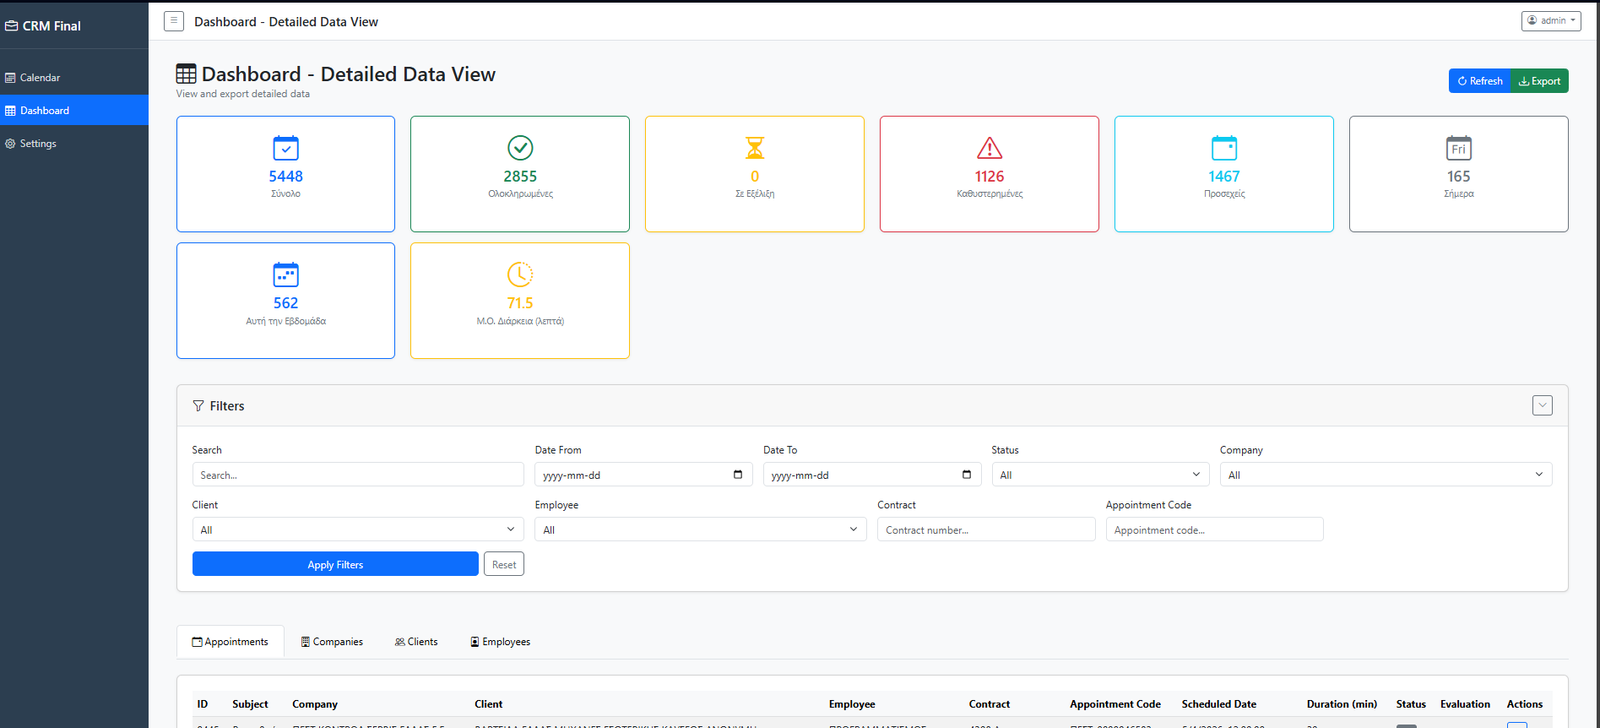
Task: Collapse the Filters panel with chevron
Action: pyautogui.click(x=1542, y=405)
